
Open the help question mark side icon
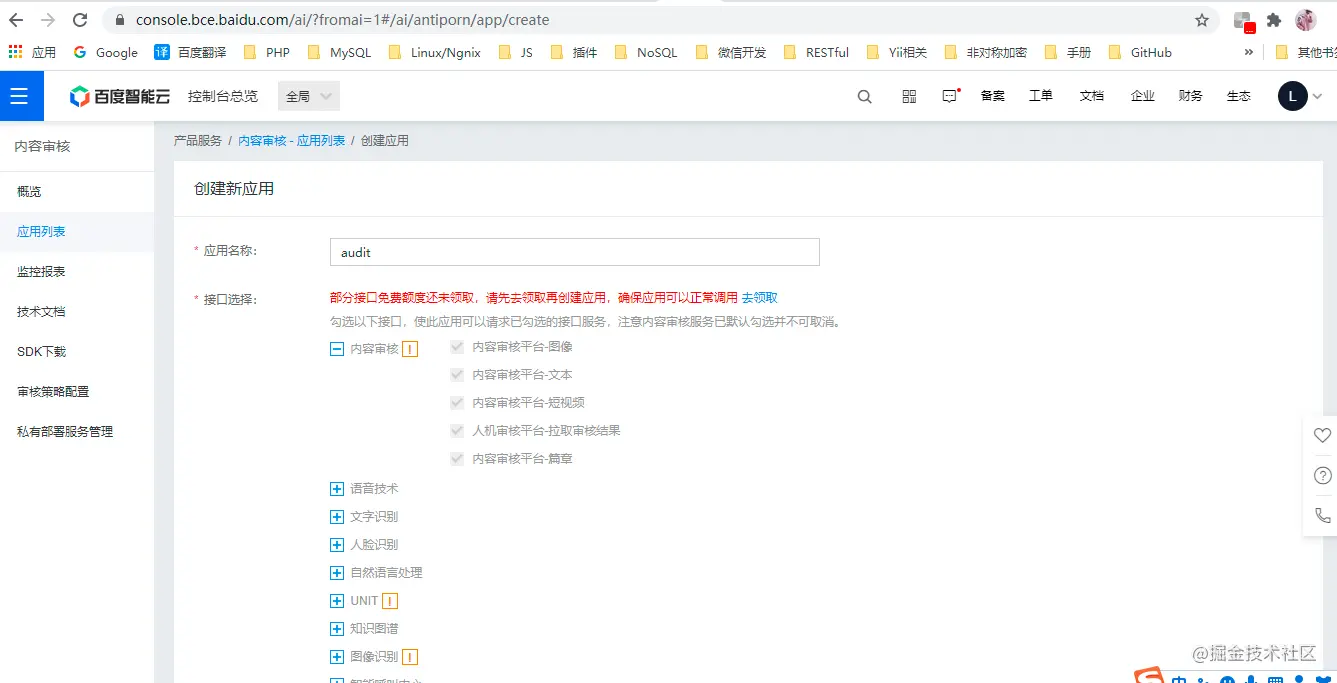click(x=1322, y=475)
